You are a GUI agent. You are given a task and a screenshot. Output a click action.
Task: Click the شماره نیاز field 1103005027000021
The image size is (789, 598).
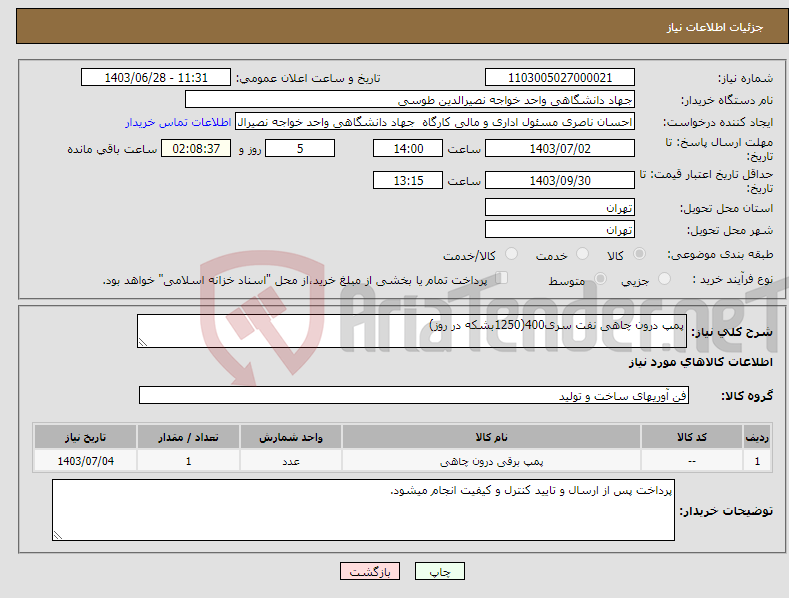[x=560, y=78]
